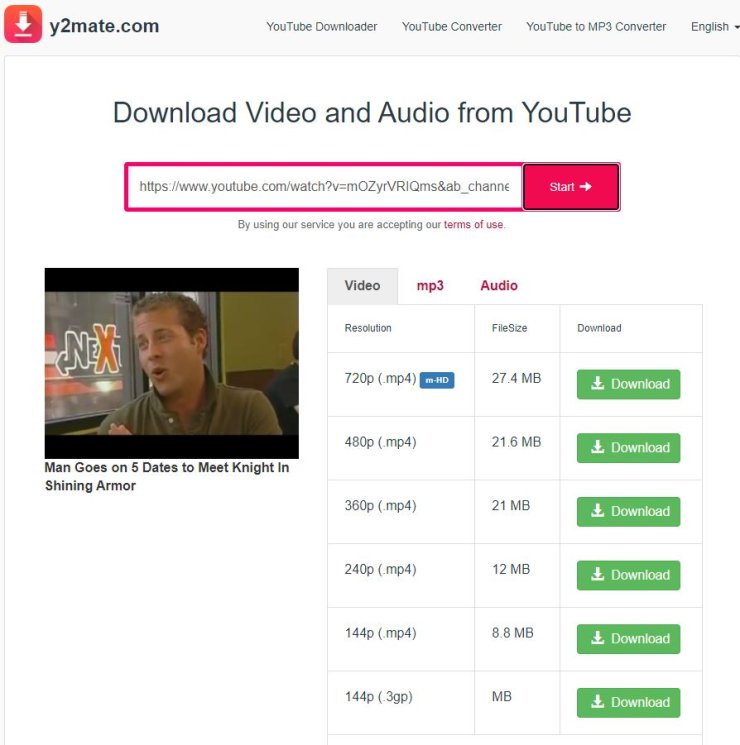Open YouTube to MP3 Converter link
This screenshot has width=740, height=745.
(x=596, y=27)
